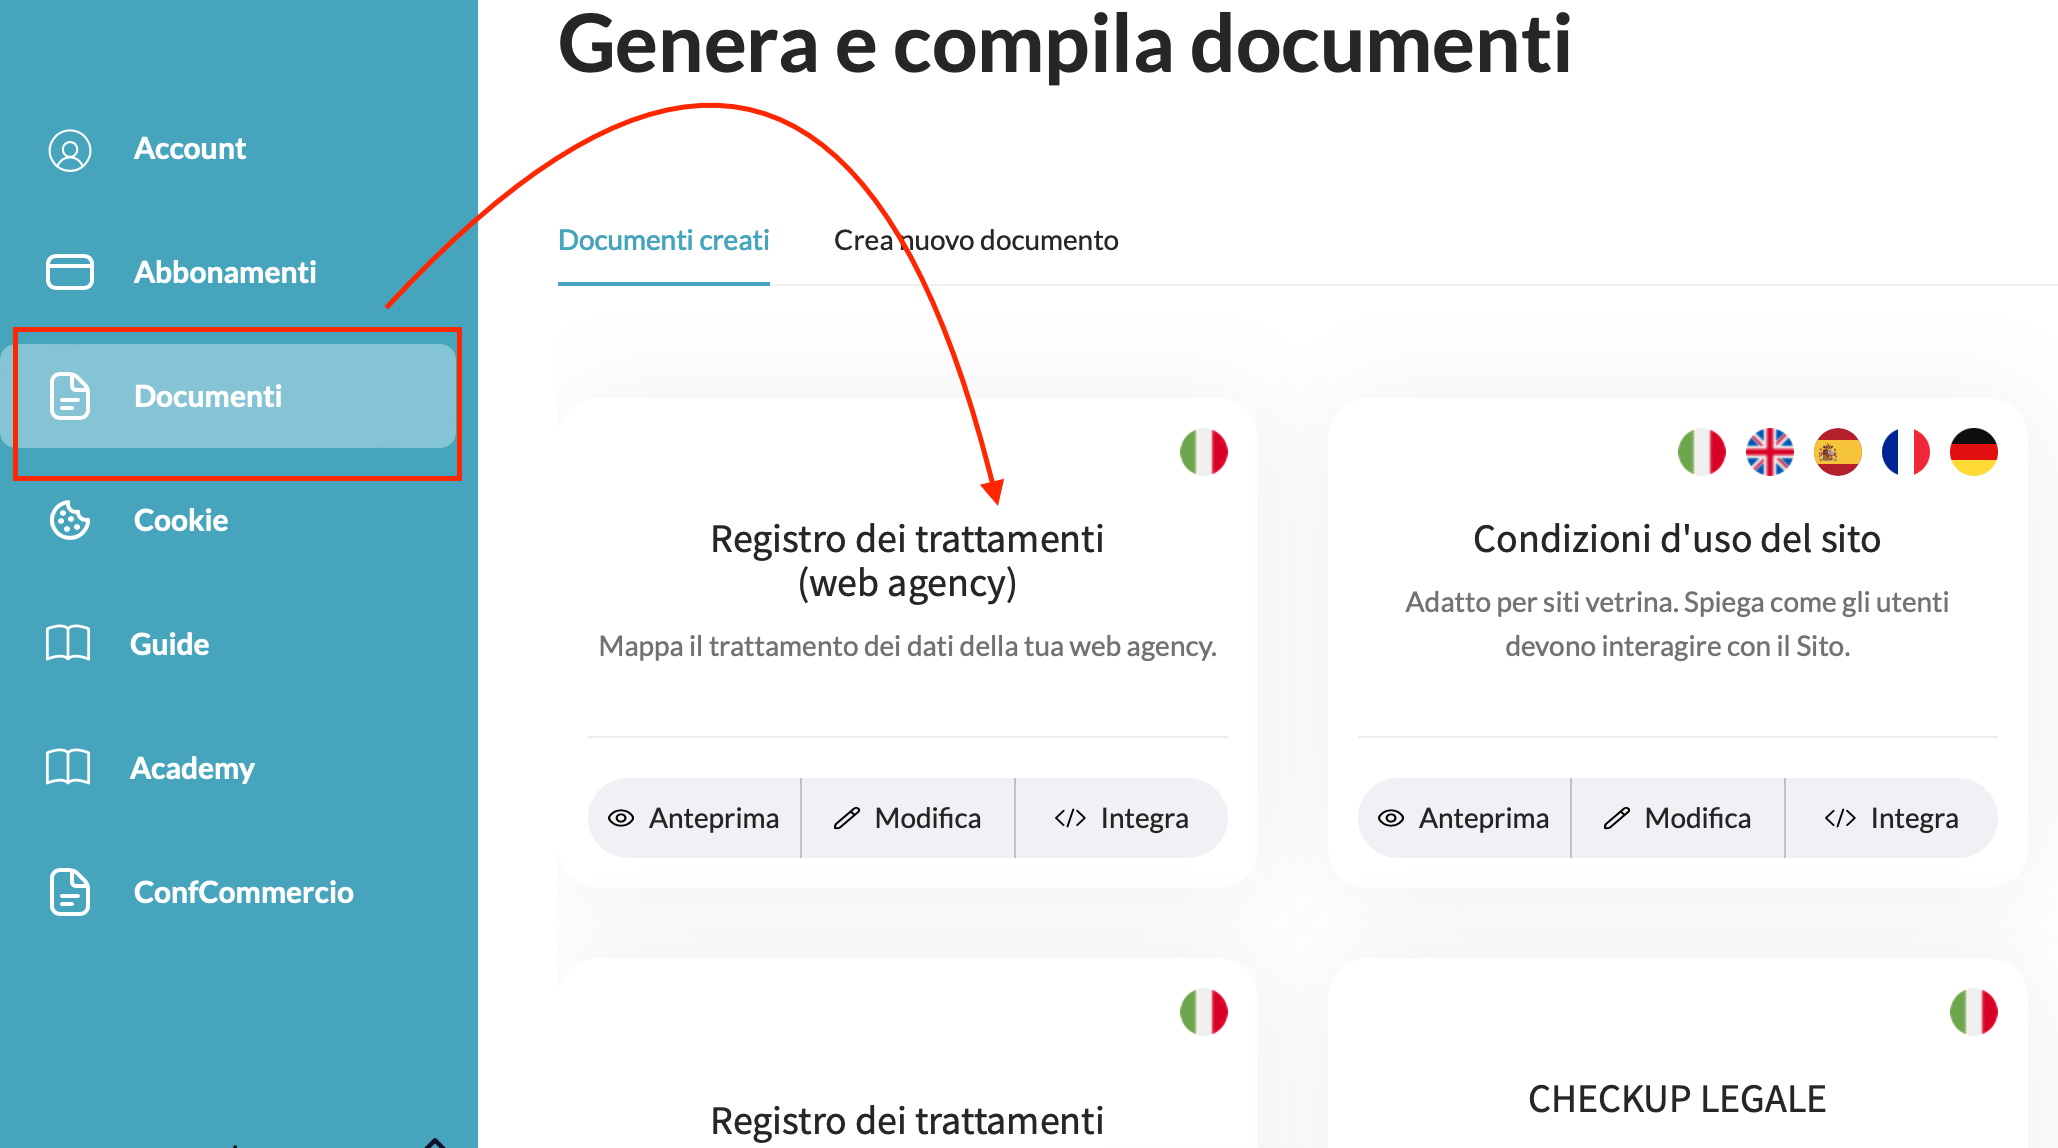The image size is (2058, 1148).
Task: Click the Cookie icon in sidebar
Action: 70,520
